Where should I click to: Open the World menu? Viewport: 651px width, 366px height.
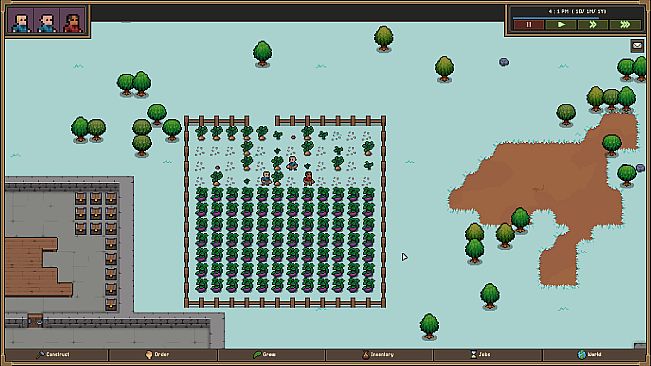point(594,354)
